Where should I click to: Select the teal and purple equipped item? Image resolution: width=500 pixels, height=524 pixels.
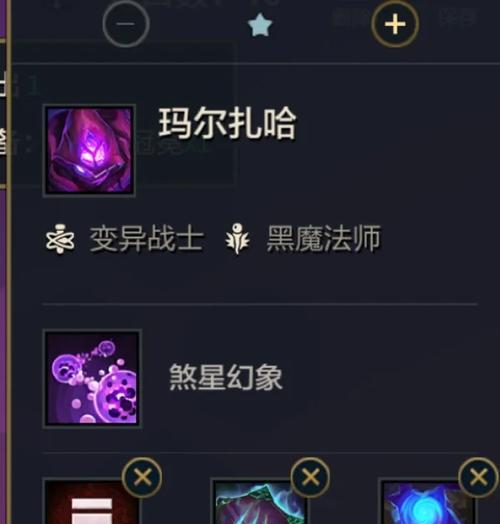coord(260,502)
